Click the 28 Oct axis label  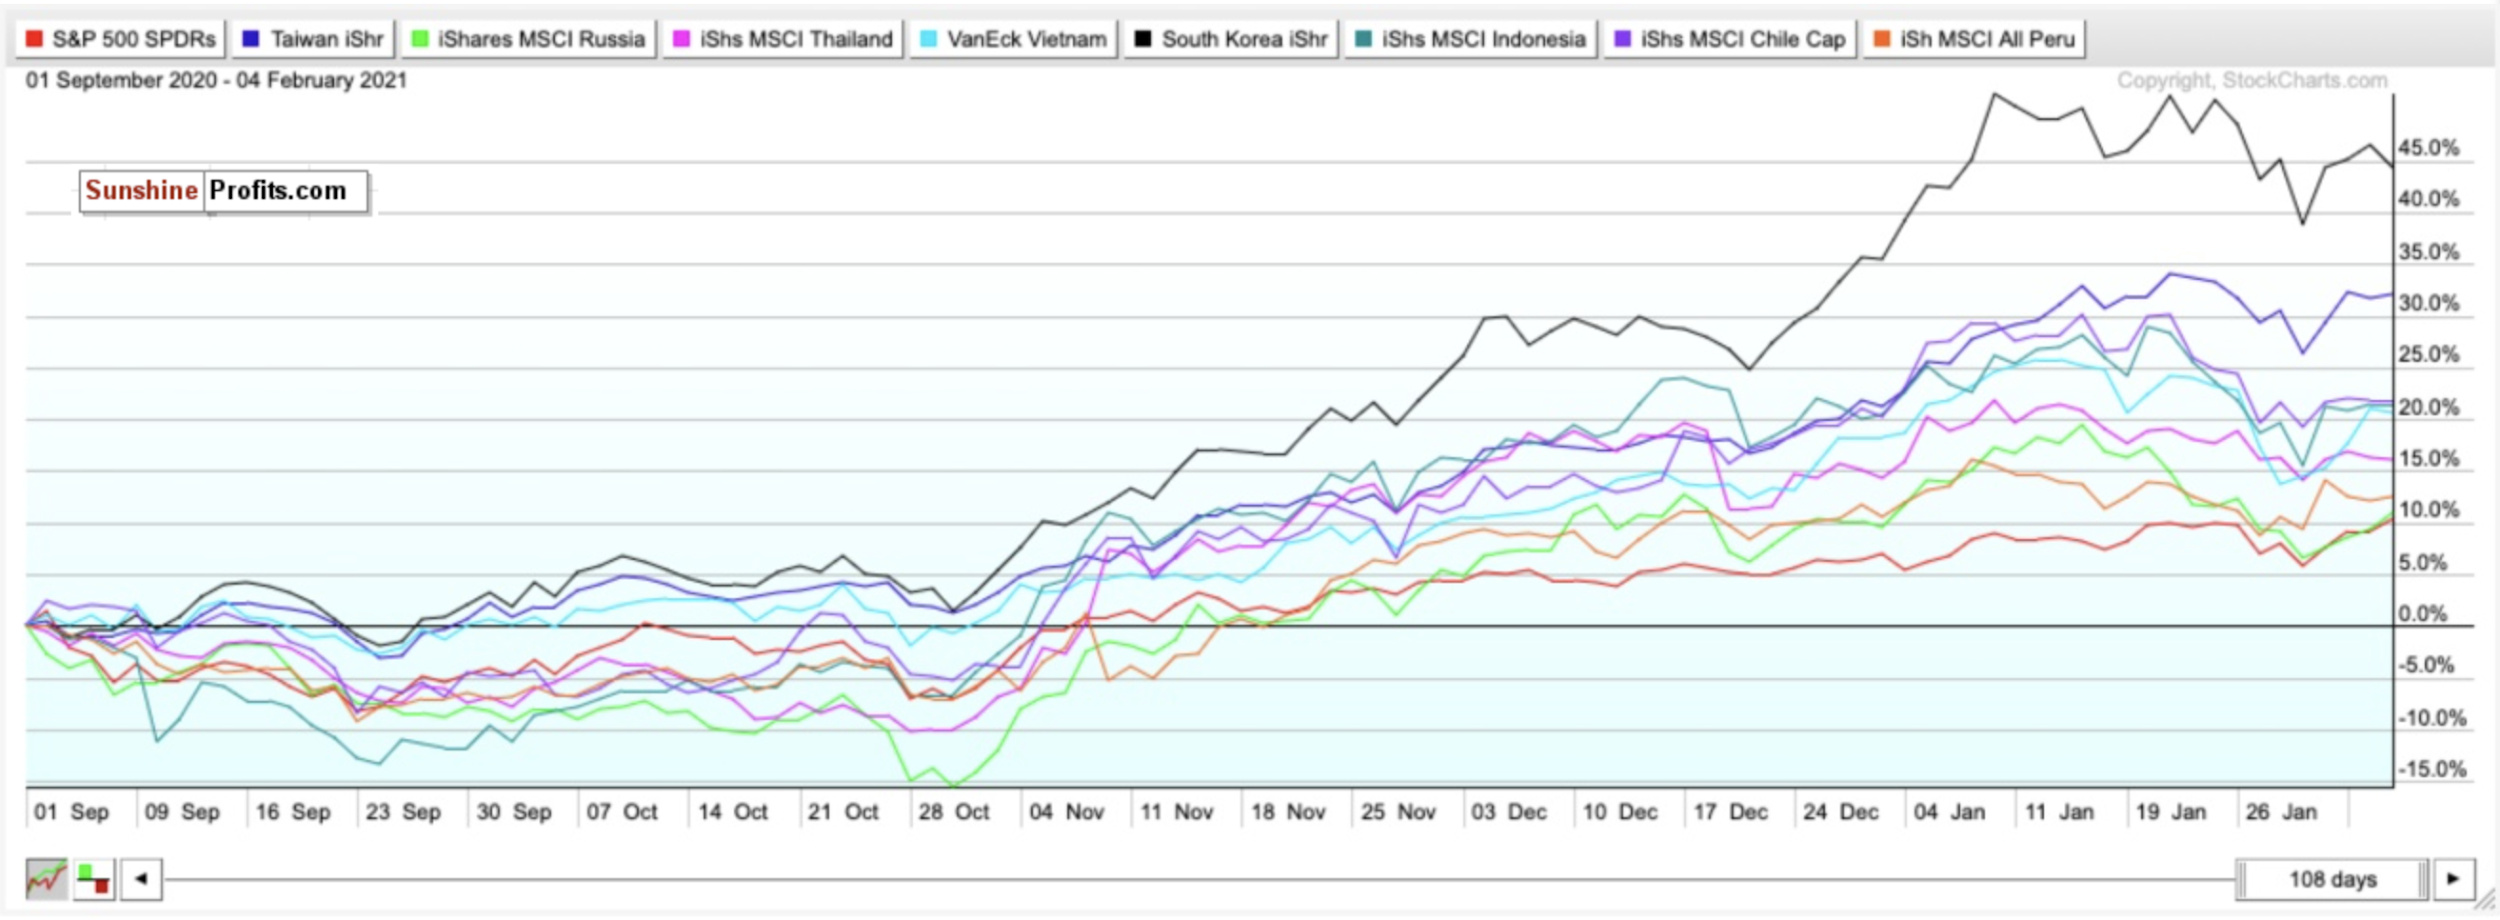point(954,812)
